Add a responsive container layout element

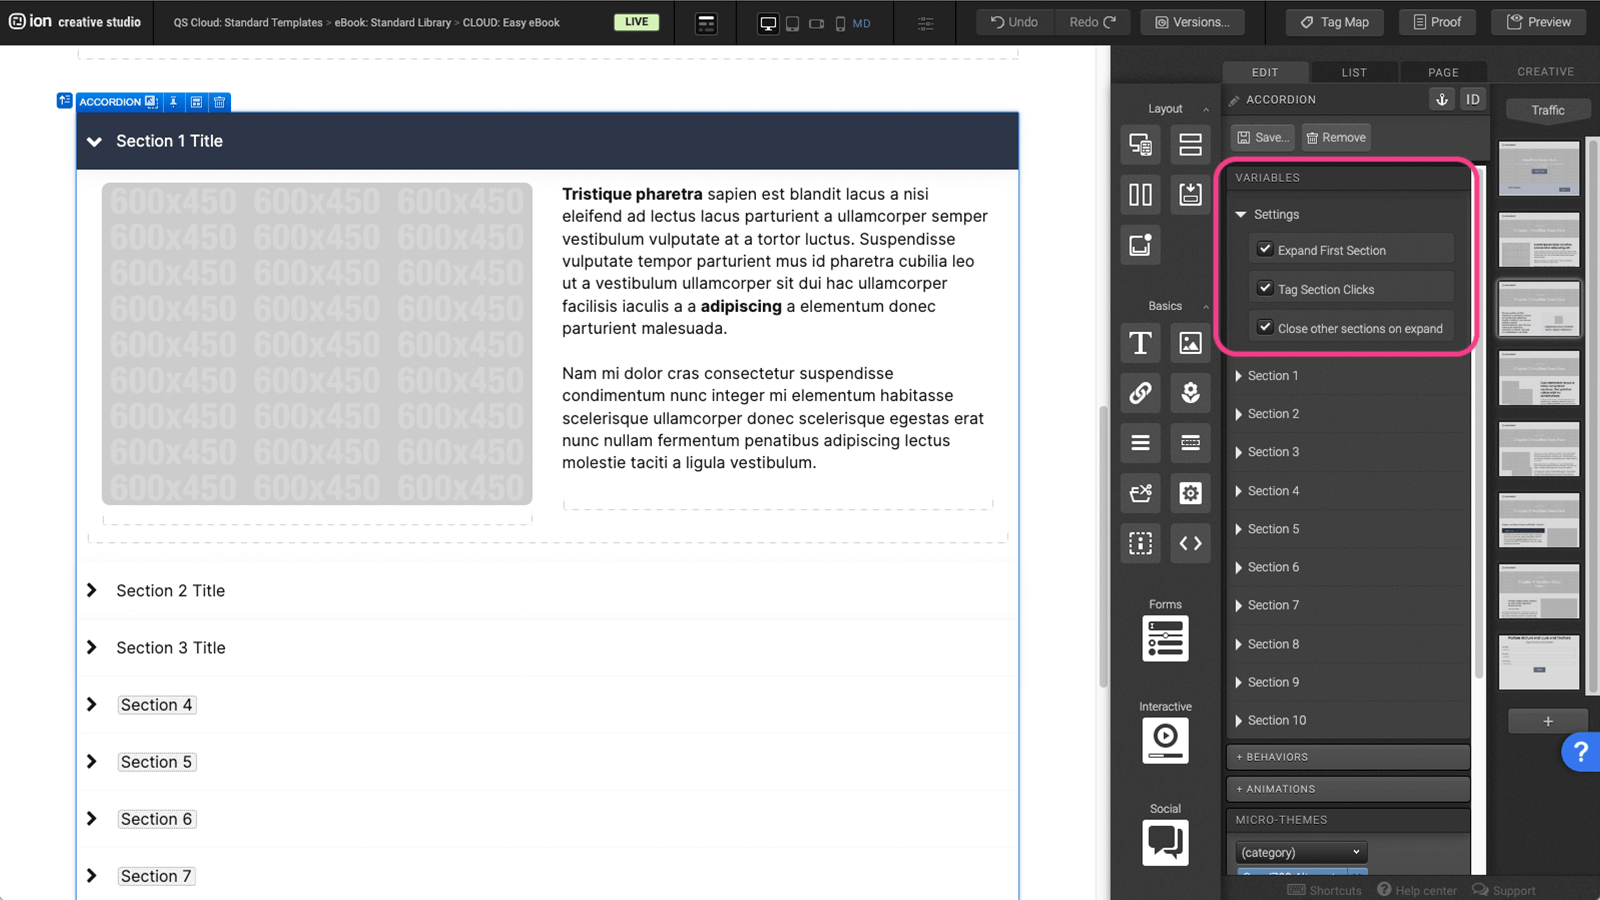1140,144
